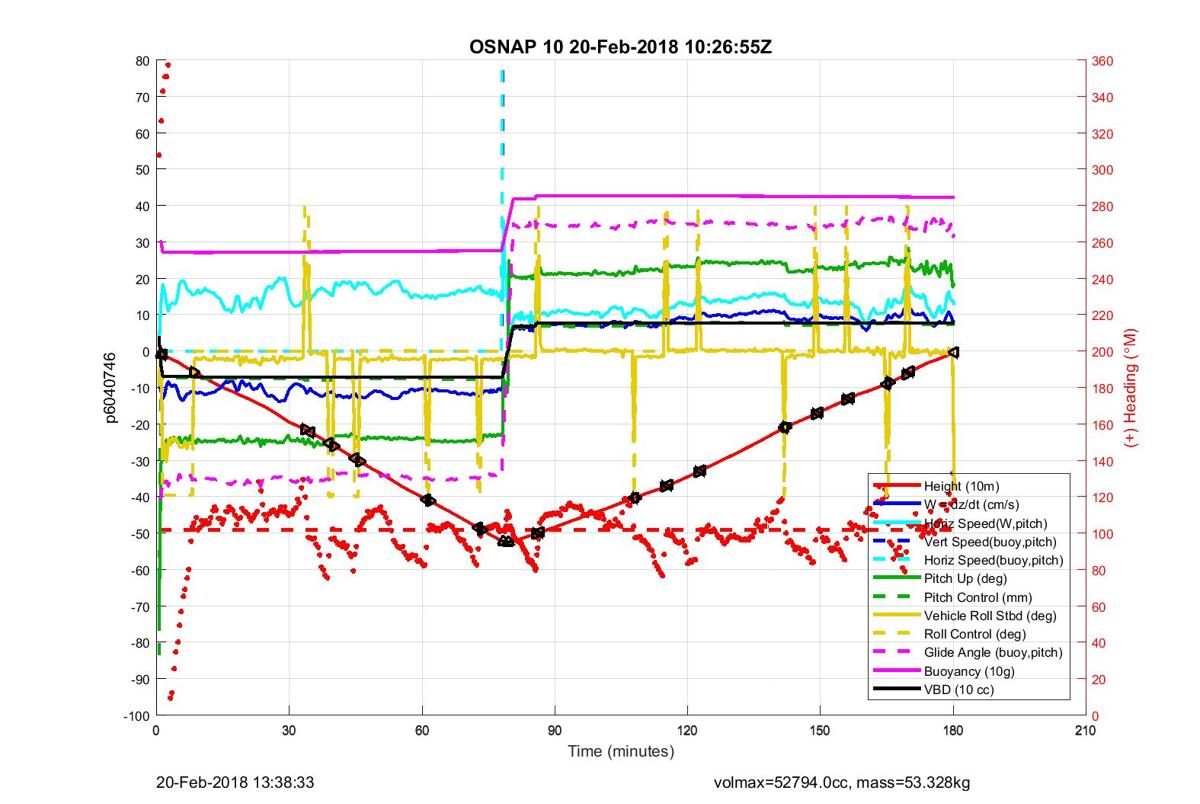
Task: Select the "340" heading tick label
Action: pyautogui.click(x=1103, y=97)
